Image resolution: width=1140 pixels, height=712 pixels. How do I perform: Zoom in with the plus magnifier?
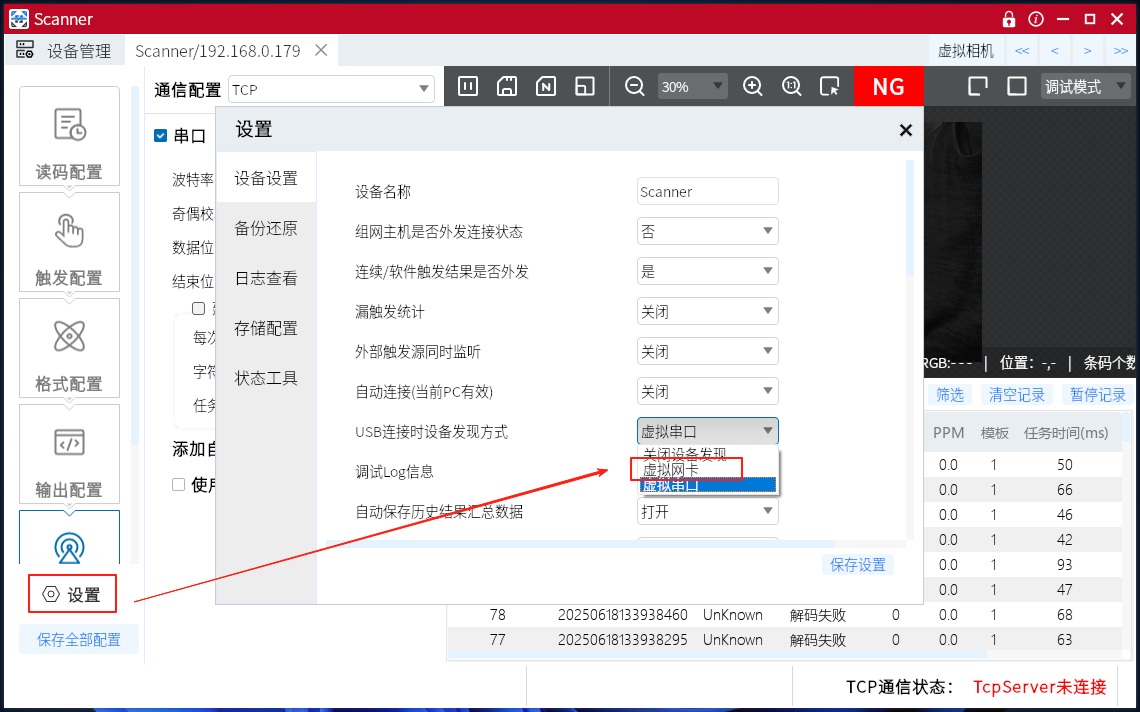point(752,87)
